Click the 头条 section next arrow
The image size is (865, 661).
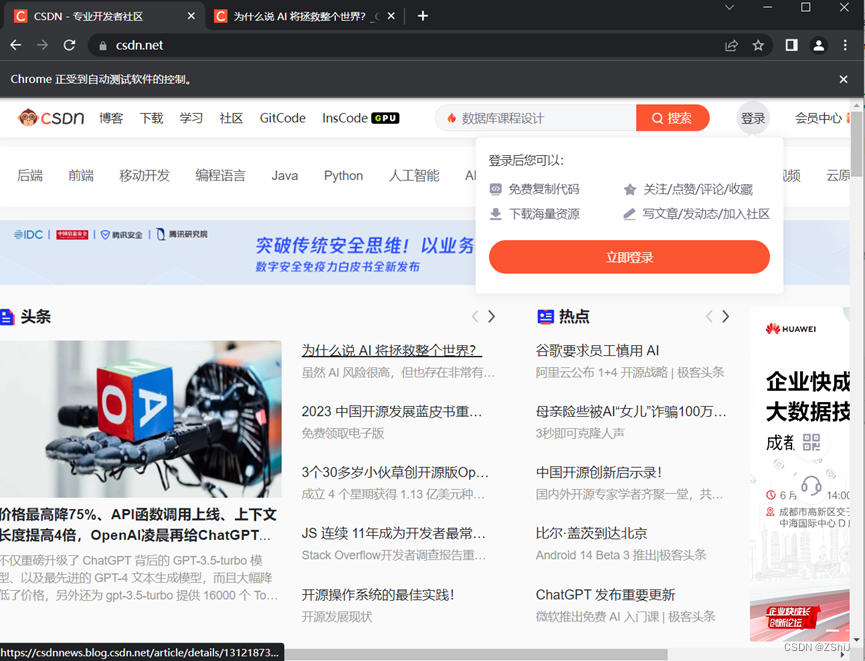click(x=492, y=316)
